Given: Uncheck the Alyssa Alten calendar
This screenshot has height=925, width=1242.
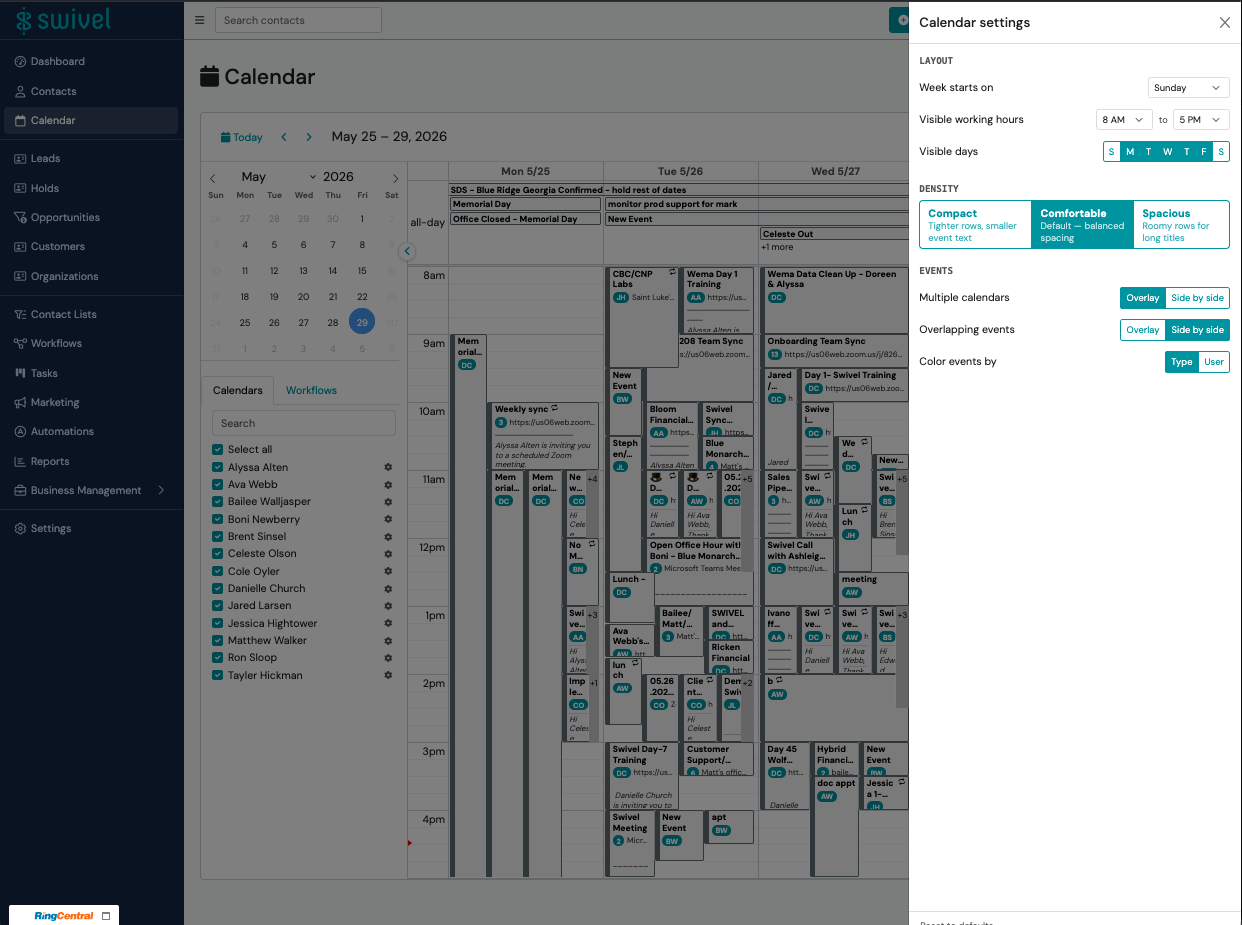Looking at the screenshot, I should tap(217, 467).
